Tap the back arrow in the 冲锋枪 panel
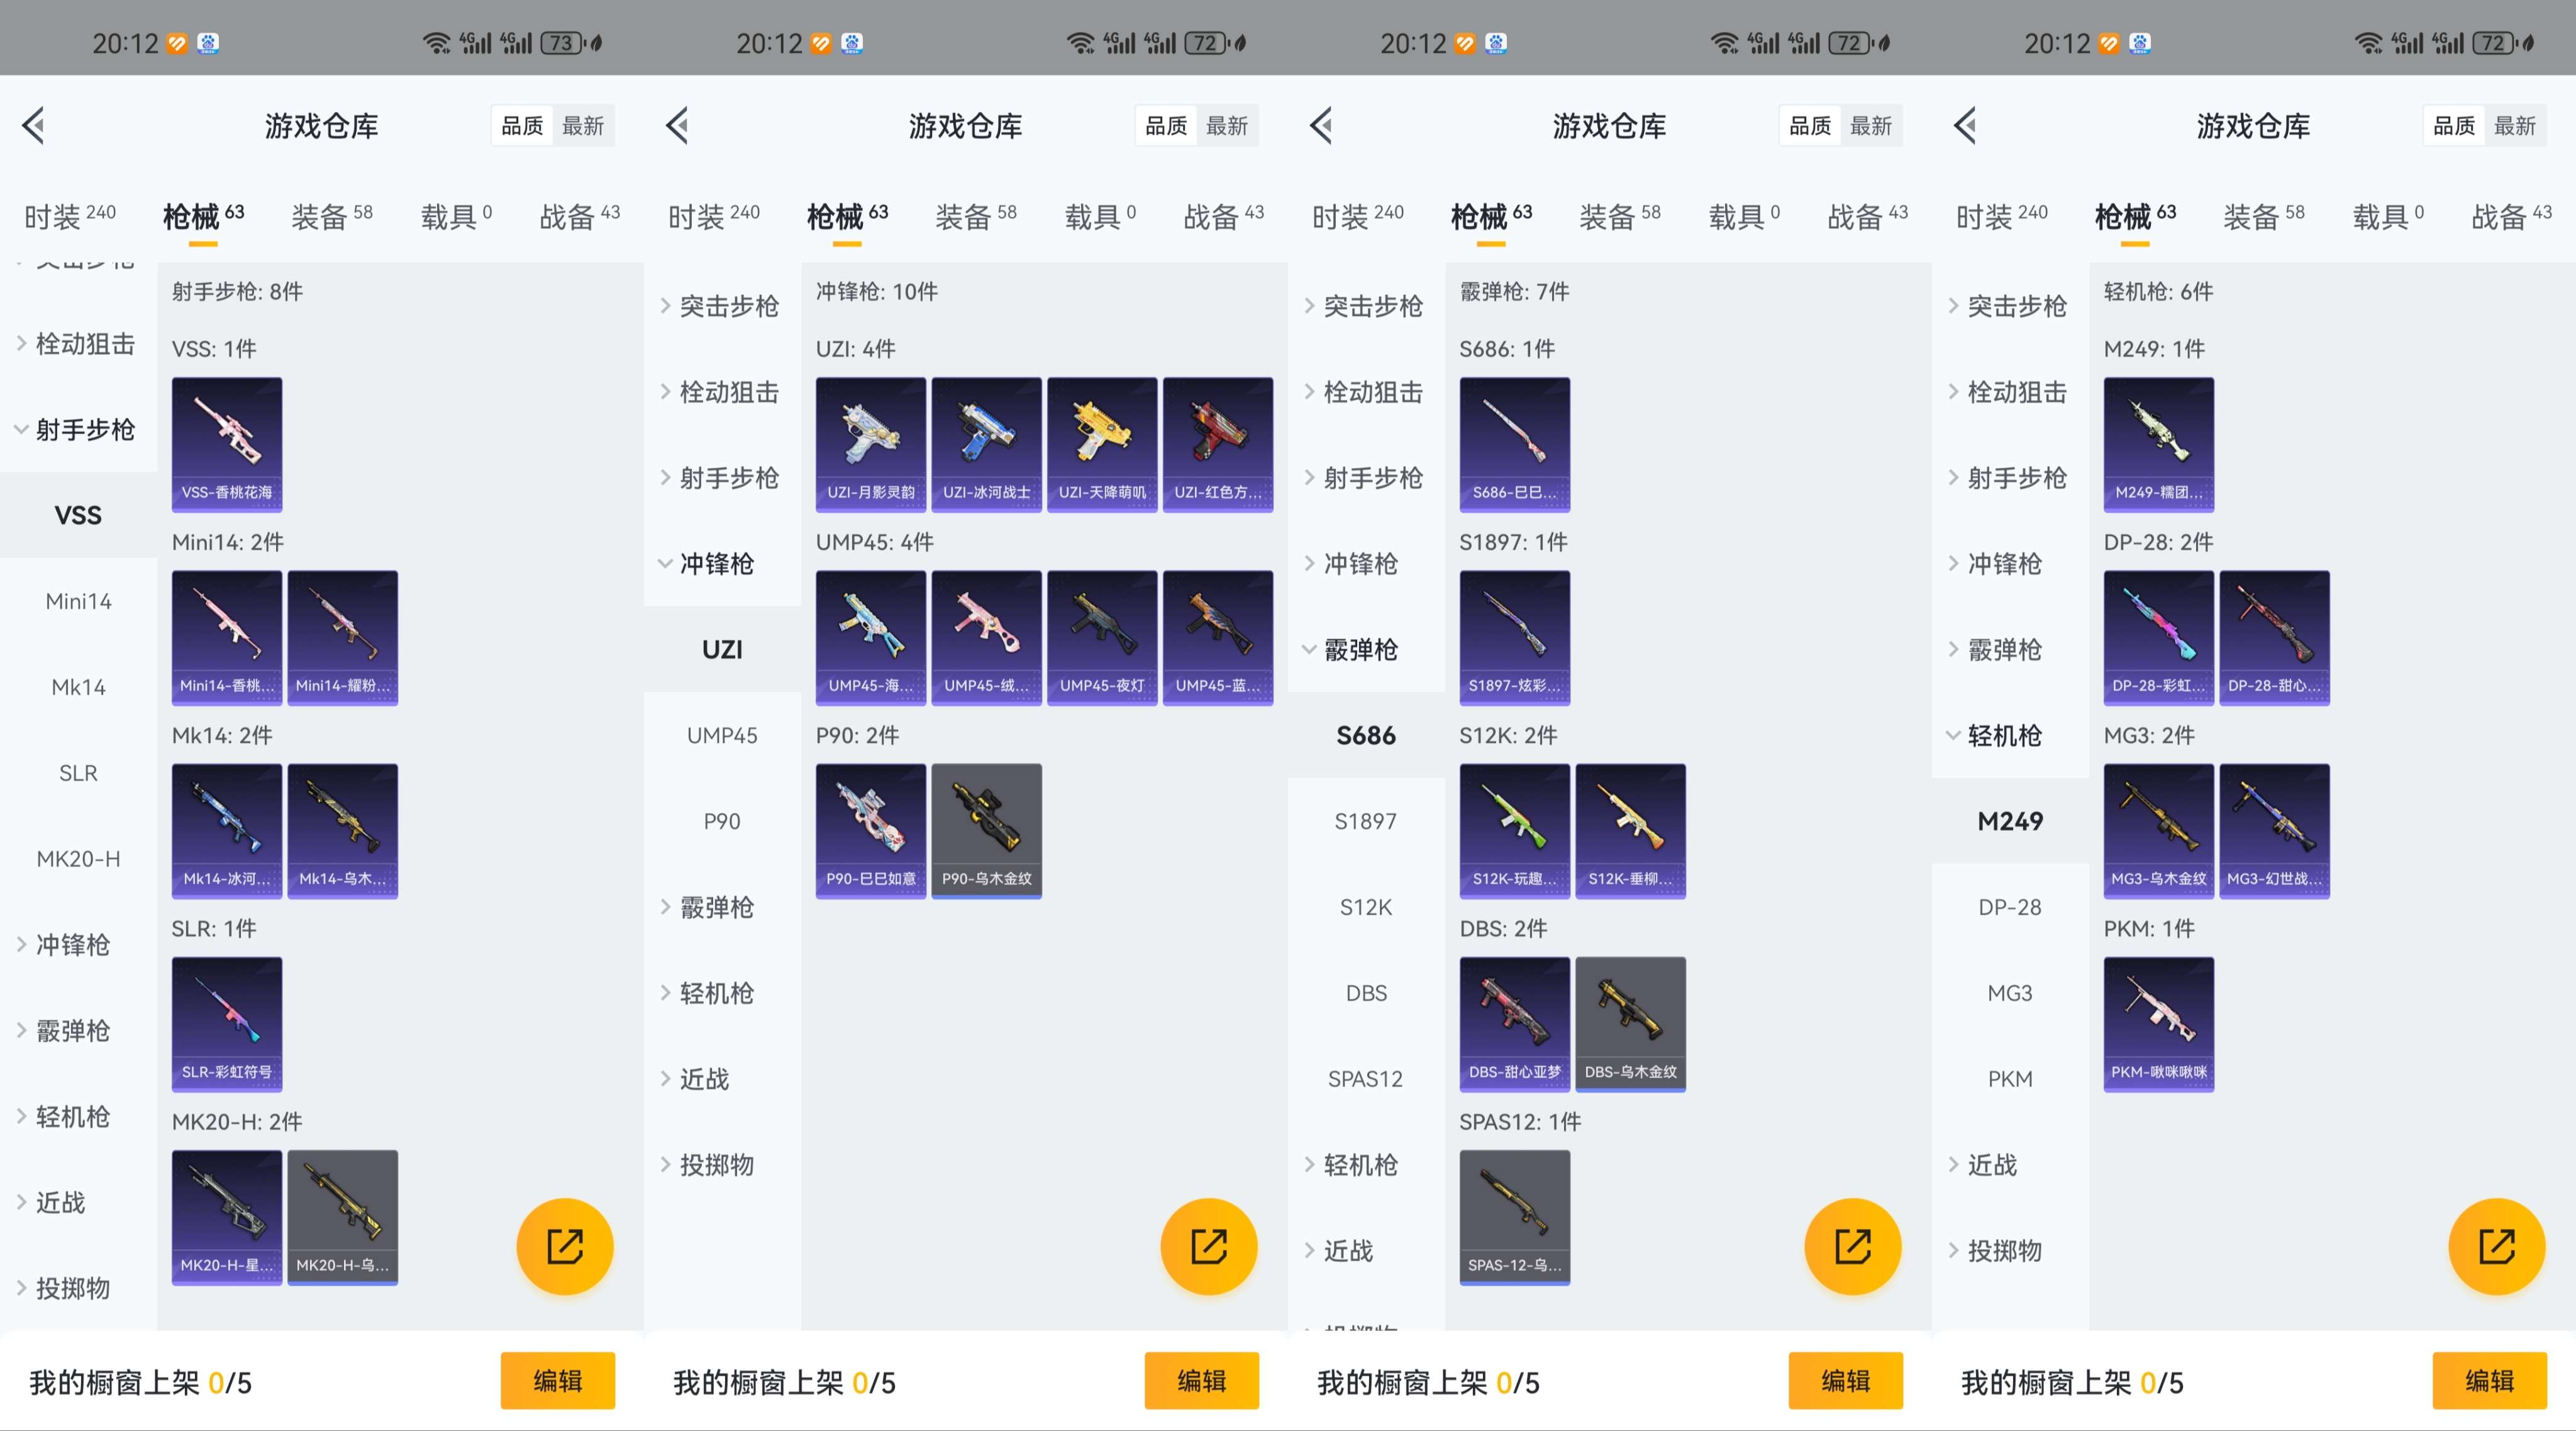The width and height of the screenshot is (2576, 1431). [678, 125]
